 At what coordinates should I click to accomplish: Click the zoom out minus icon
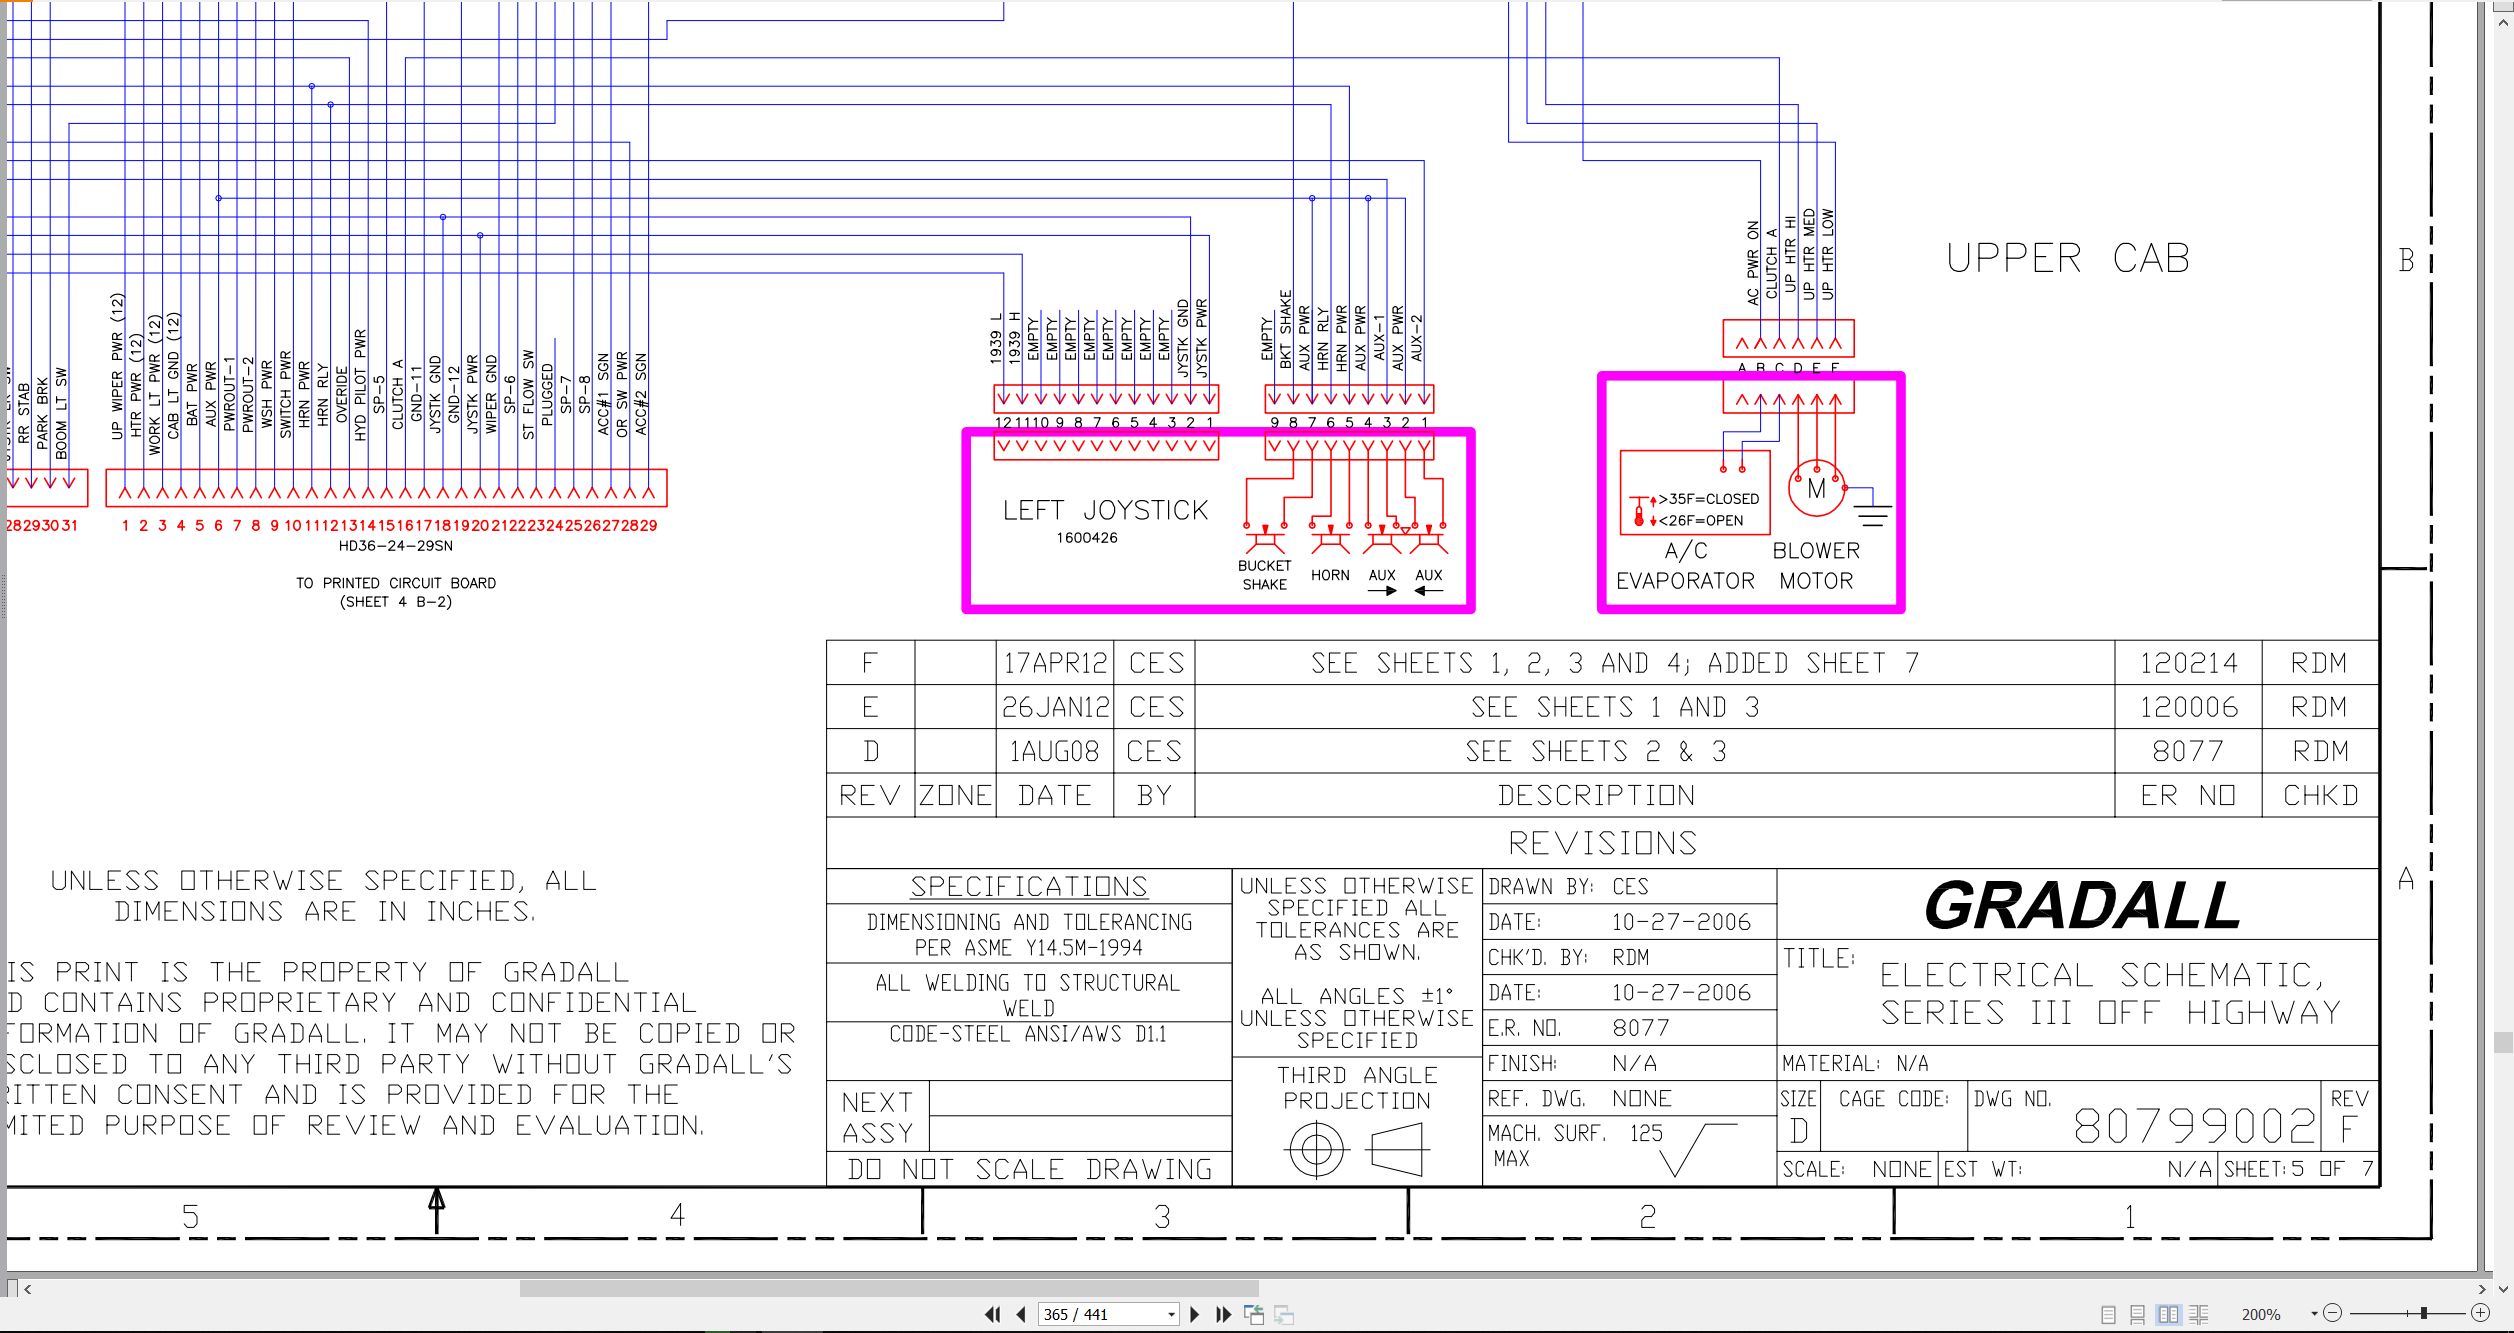[x=2332, y=1313]
